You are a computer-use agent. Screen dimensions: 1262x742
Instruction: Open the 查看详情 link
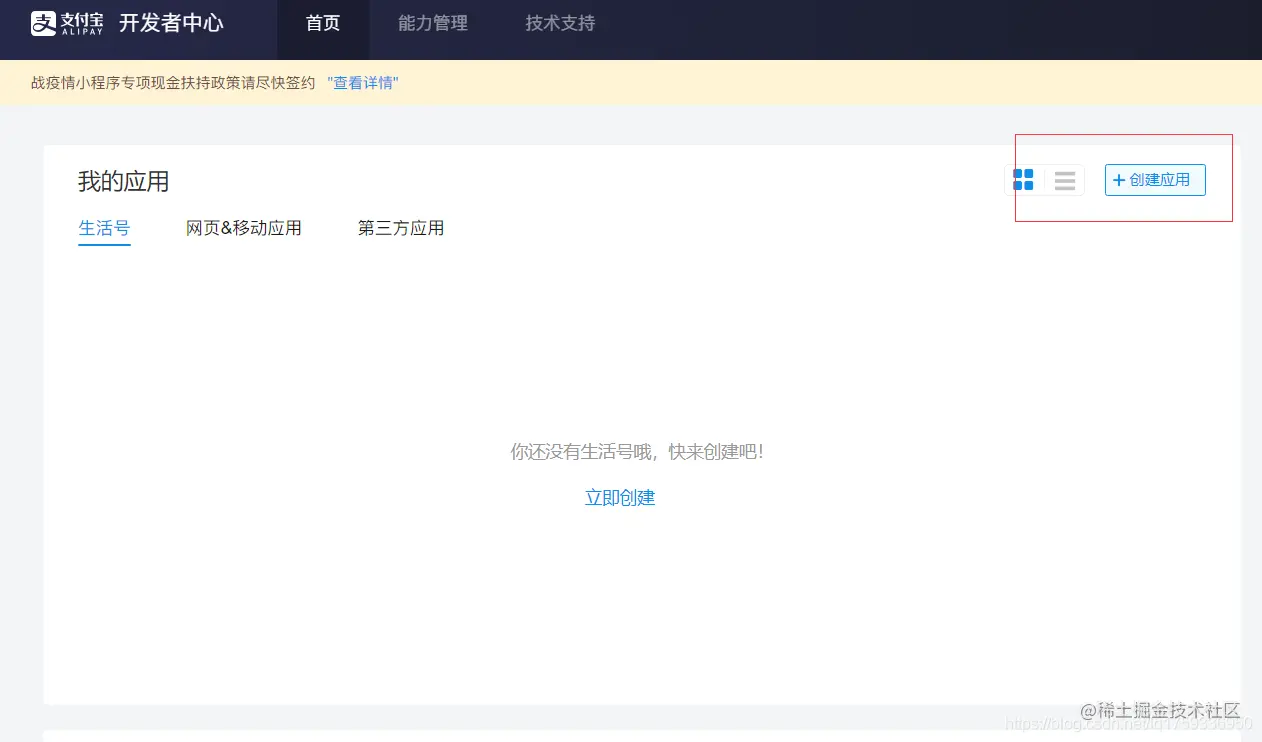tap(363, 83)
